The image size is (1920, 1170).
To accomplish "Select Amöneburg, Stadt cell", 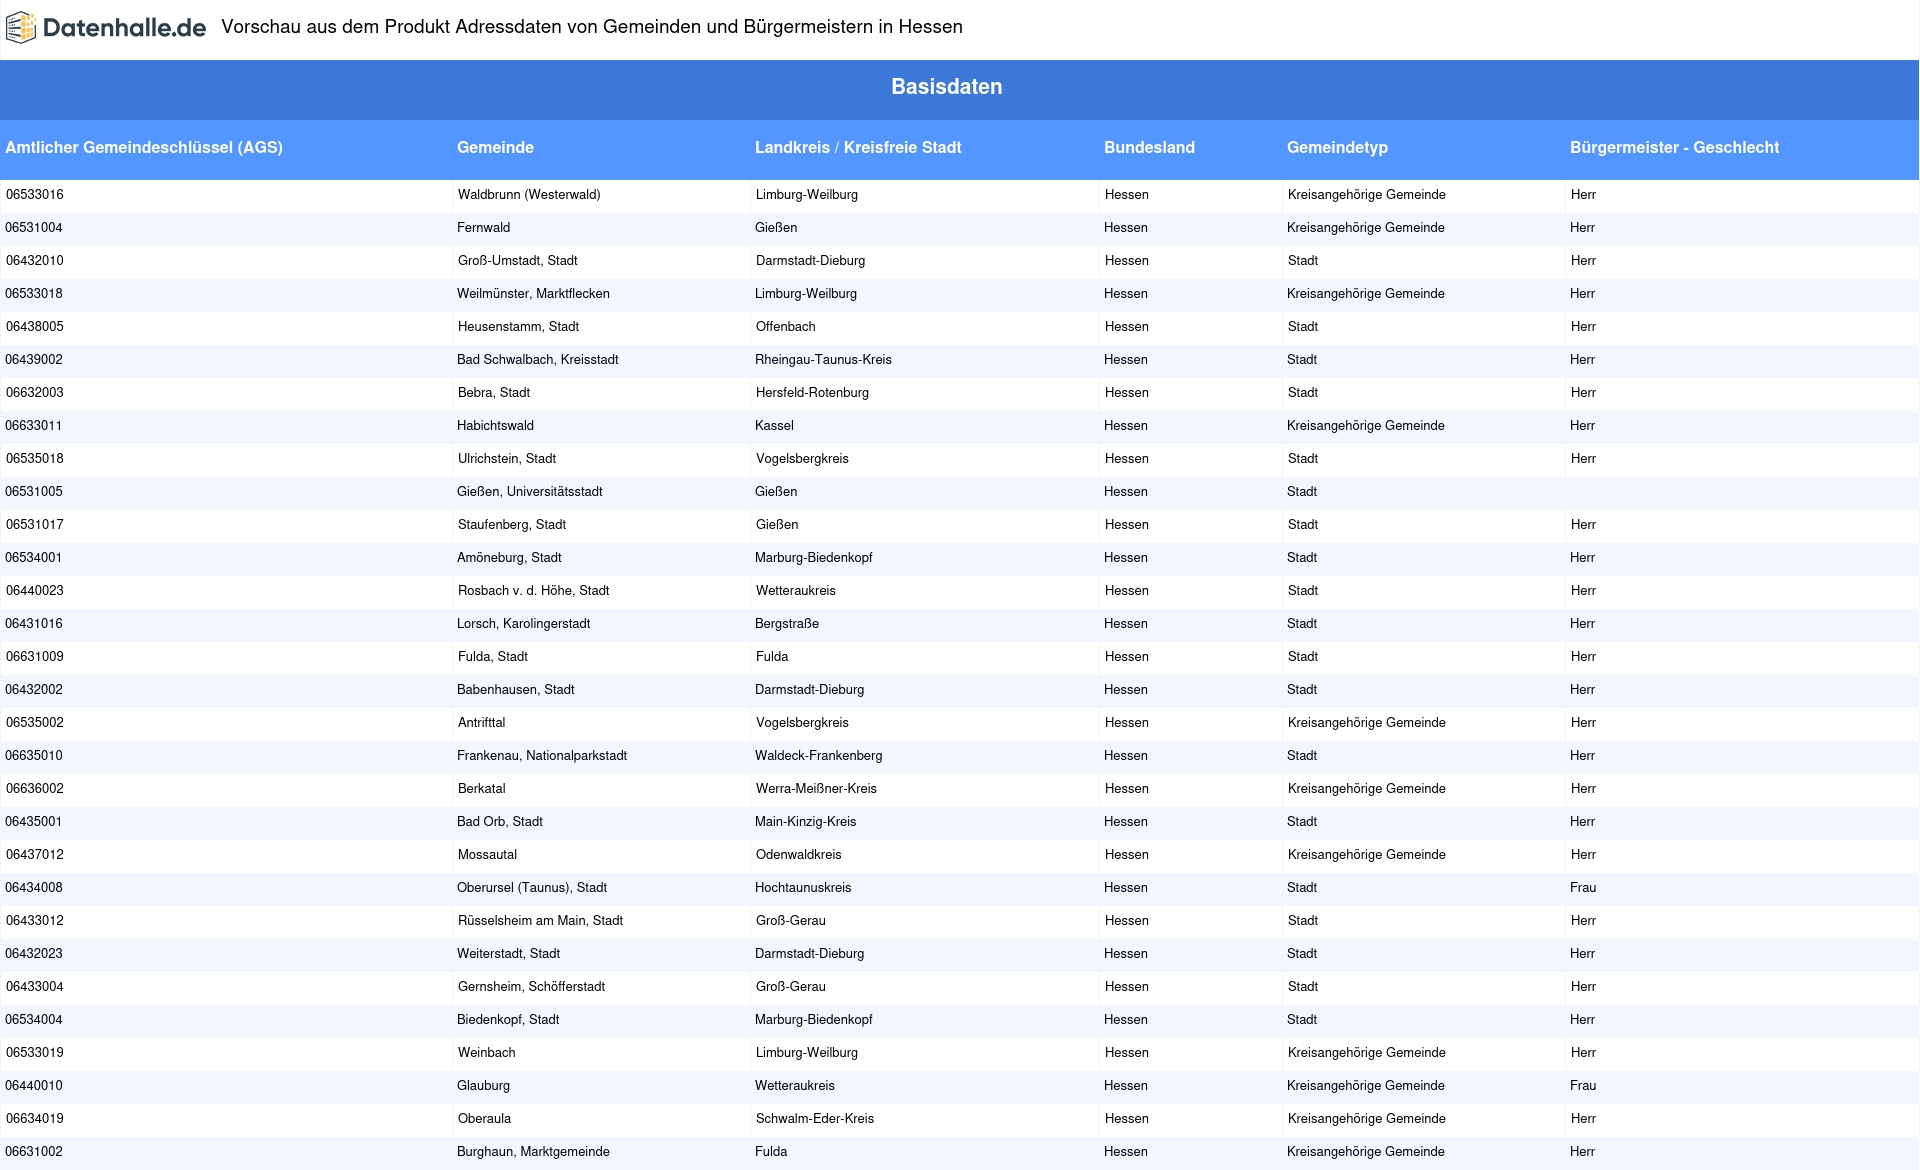I will 509,558.
